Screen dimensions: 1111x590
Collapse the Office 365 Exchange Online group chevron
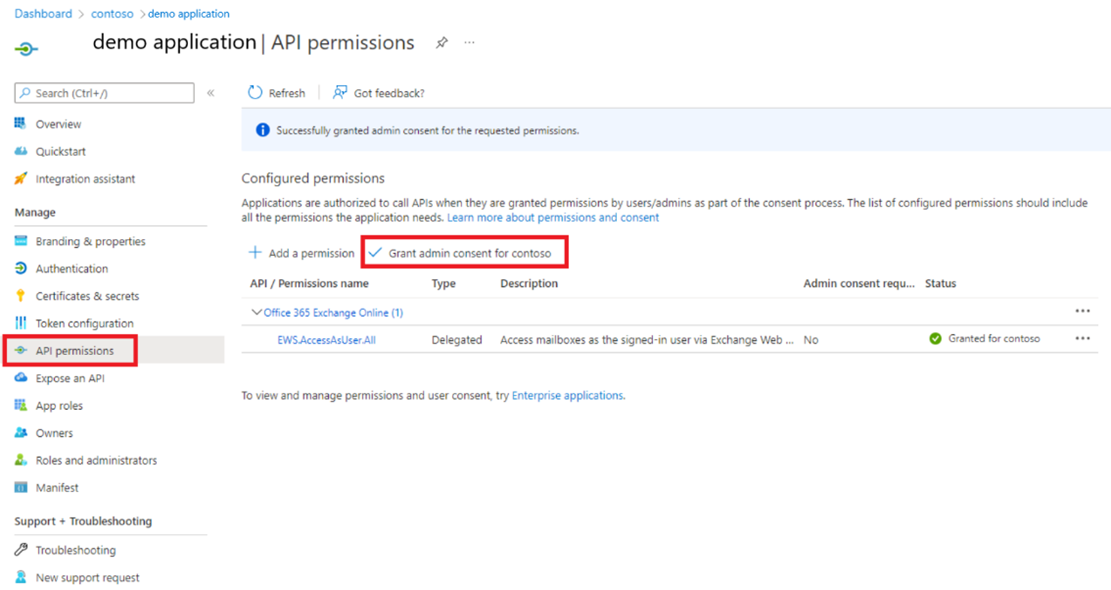pos(256,312)
